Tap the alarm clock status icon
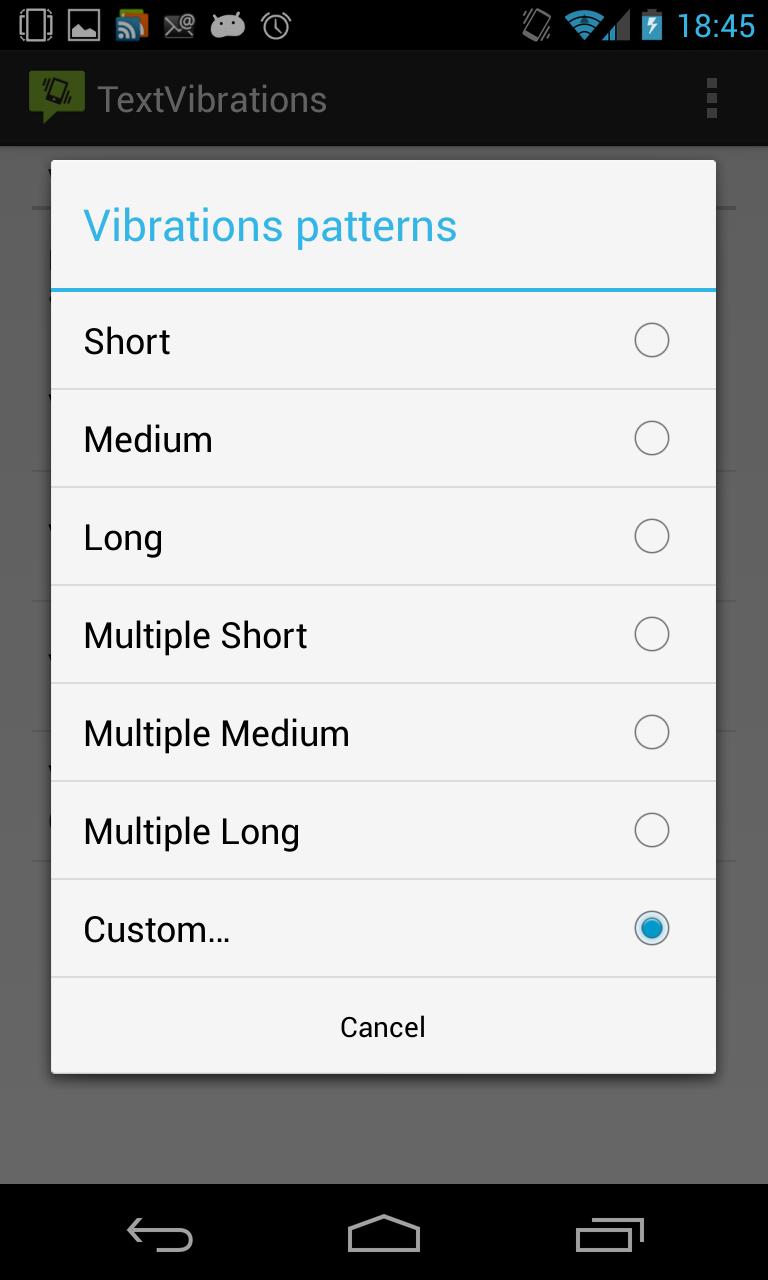The height and width of the screenshot is (1280, 768). point(276,25)
